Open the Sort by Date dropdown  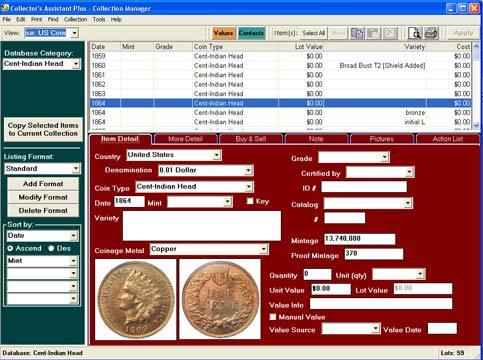(x=74, y=236)
